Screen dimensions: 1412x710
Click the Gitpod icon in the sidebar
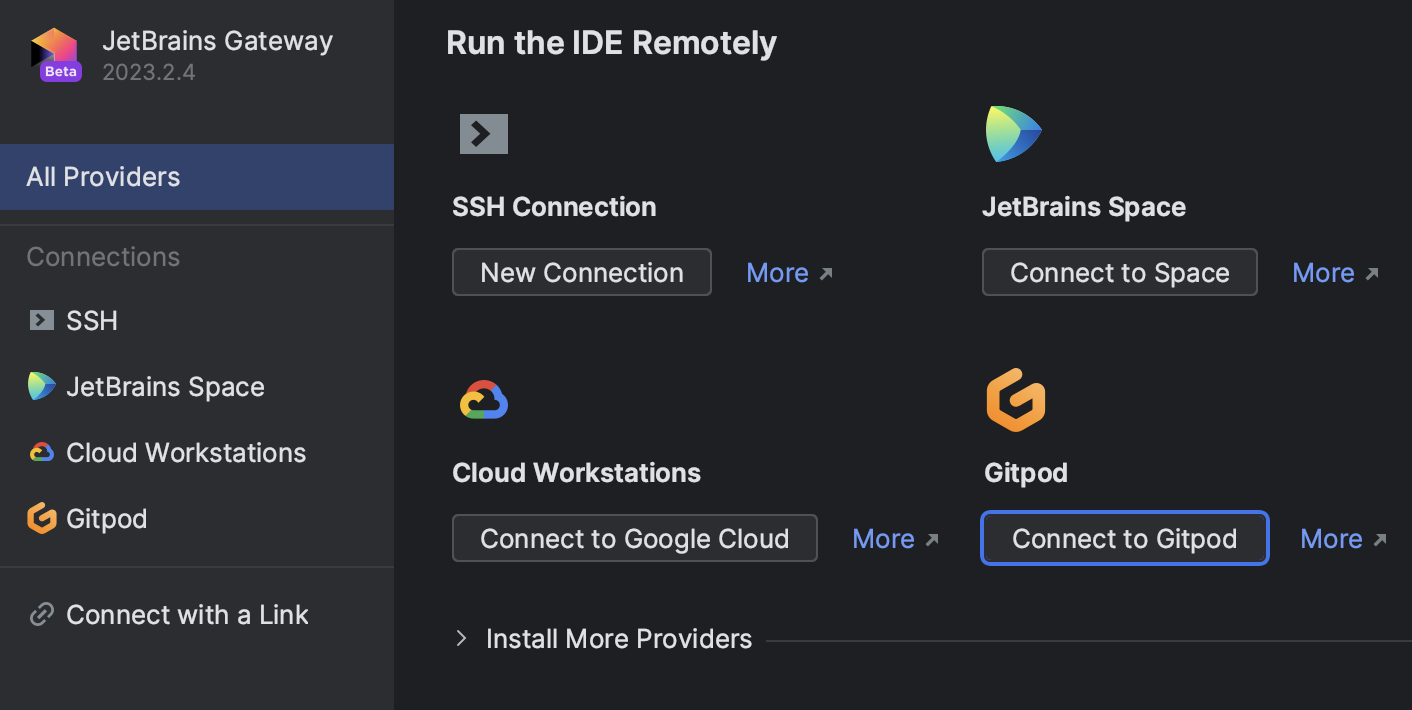pos(40,518)
